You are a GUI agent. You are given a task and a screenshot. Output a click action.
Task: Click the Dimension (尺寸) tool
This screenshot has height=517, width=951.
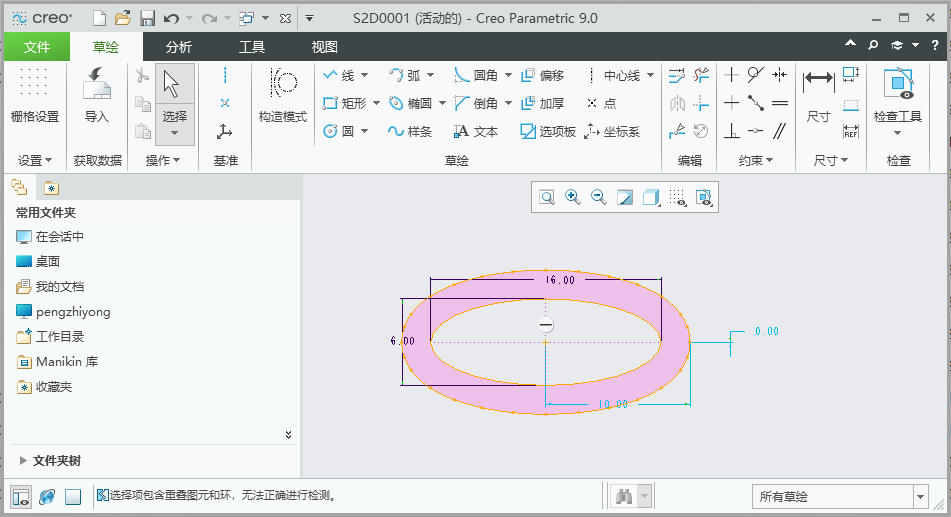pos(818,95)
